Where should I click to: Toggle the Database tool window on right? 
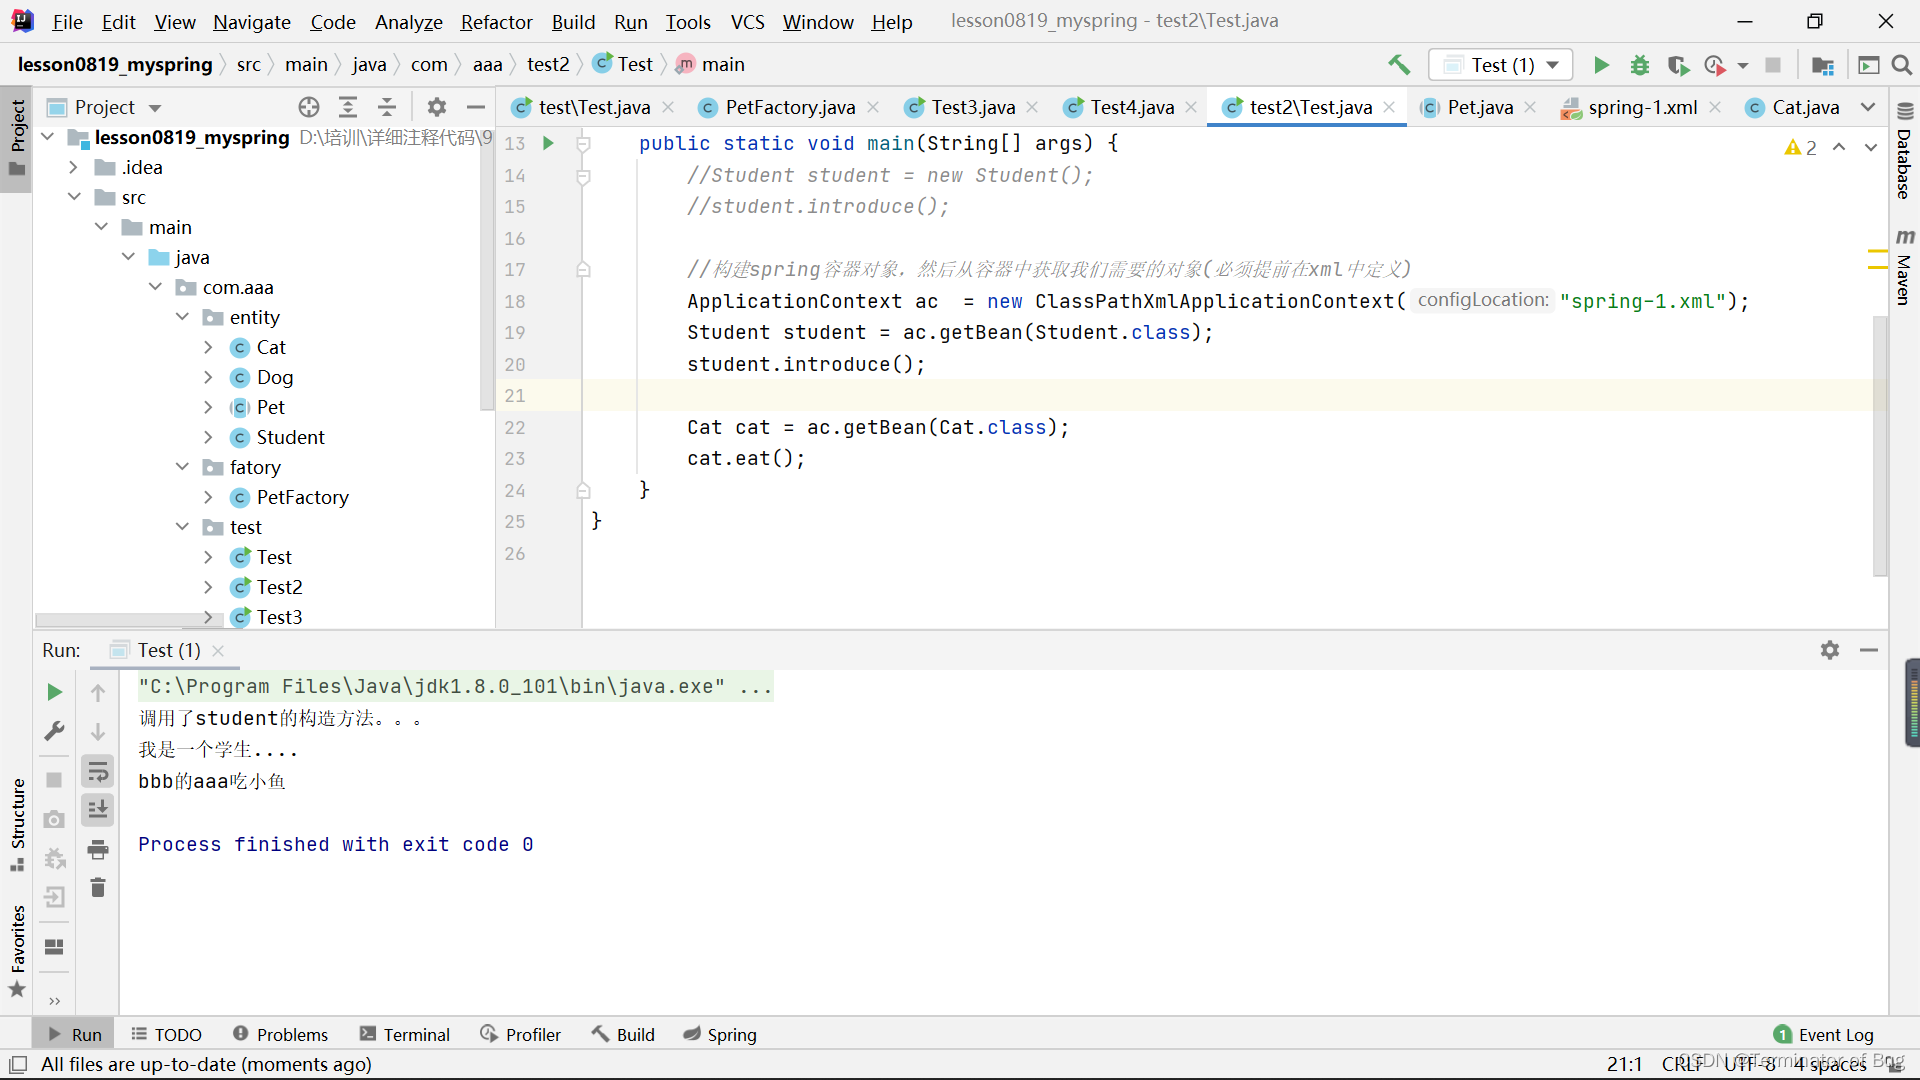pos(1904,150)
